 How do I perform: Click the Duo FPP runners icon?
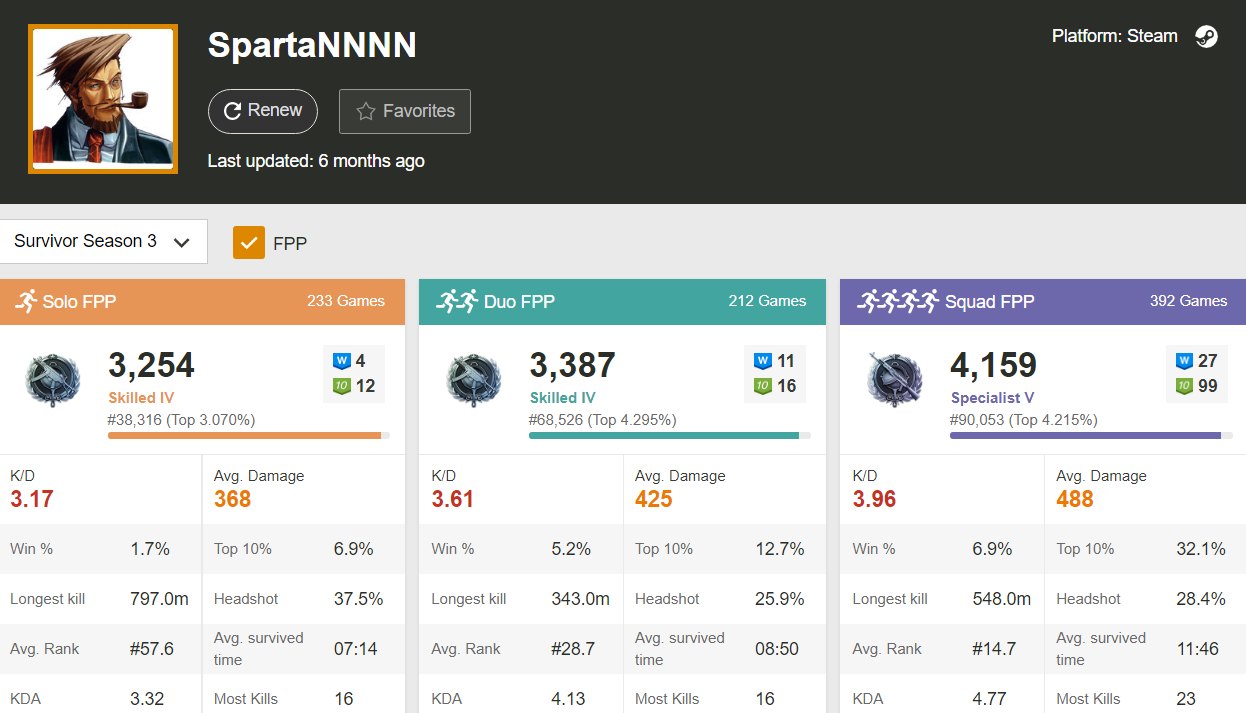(x=456, y=301)
